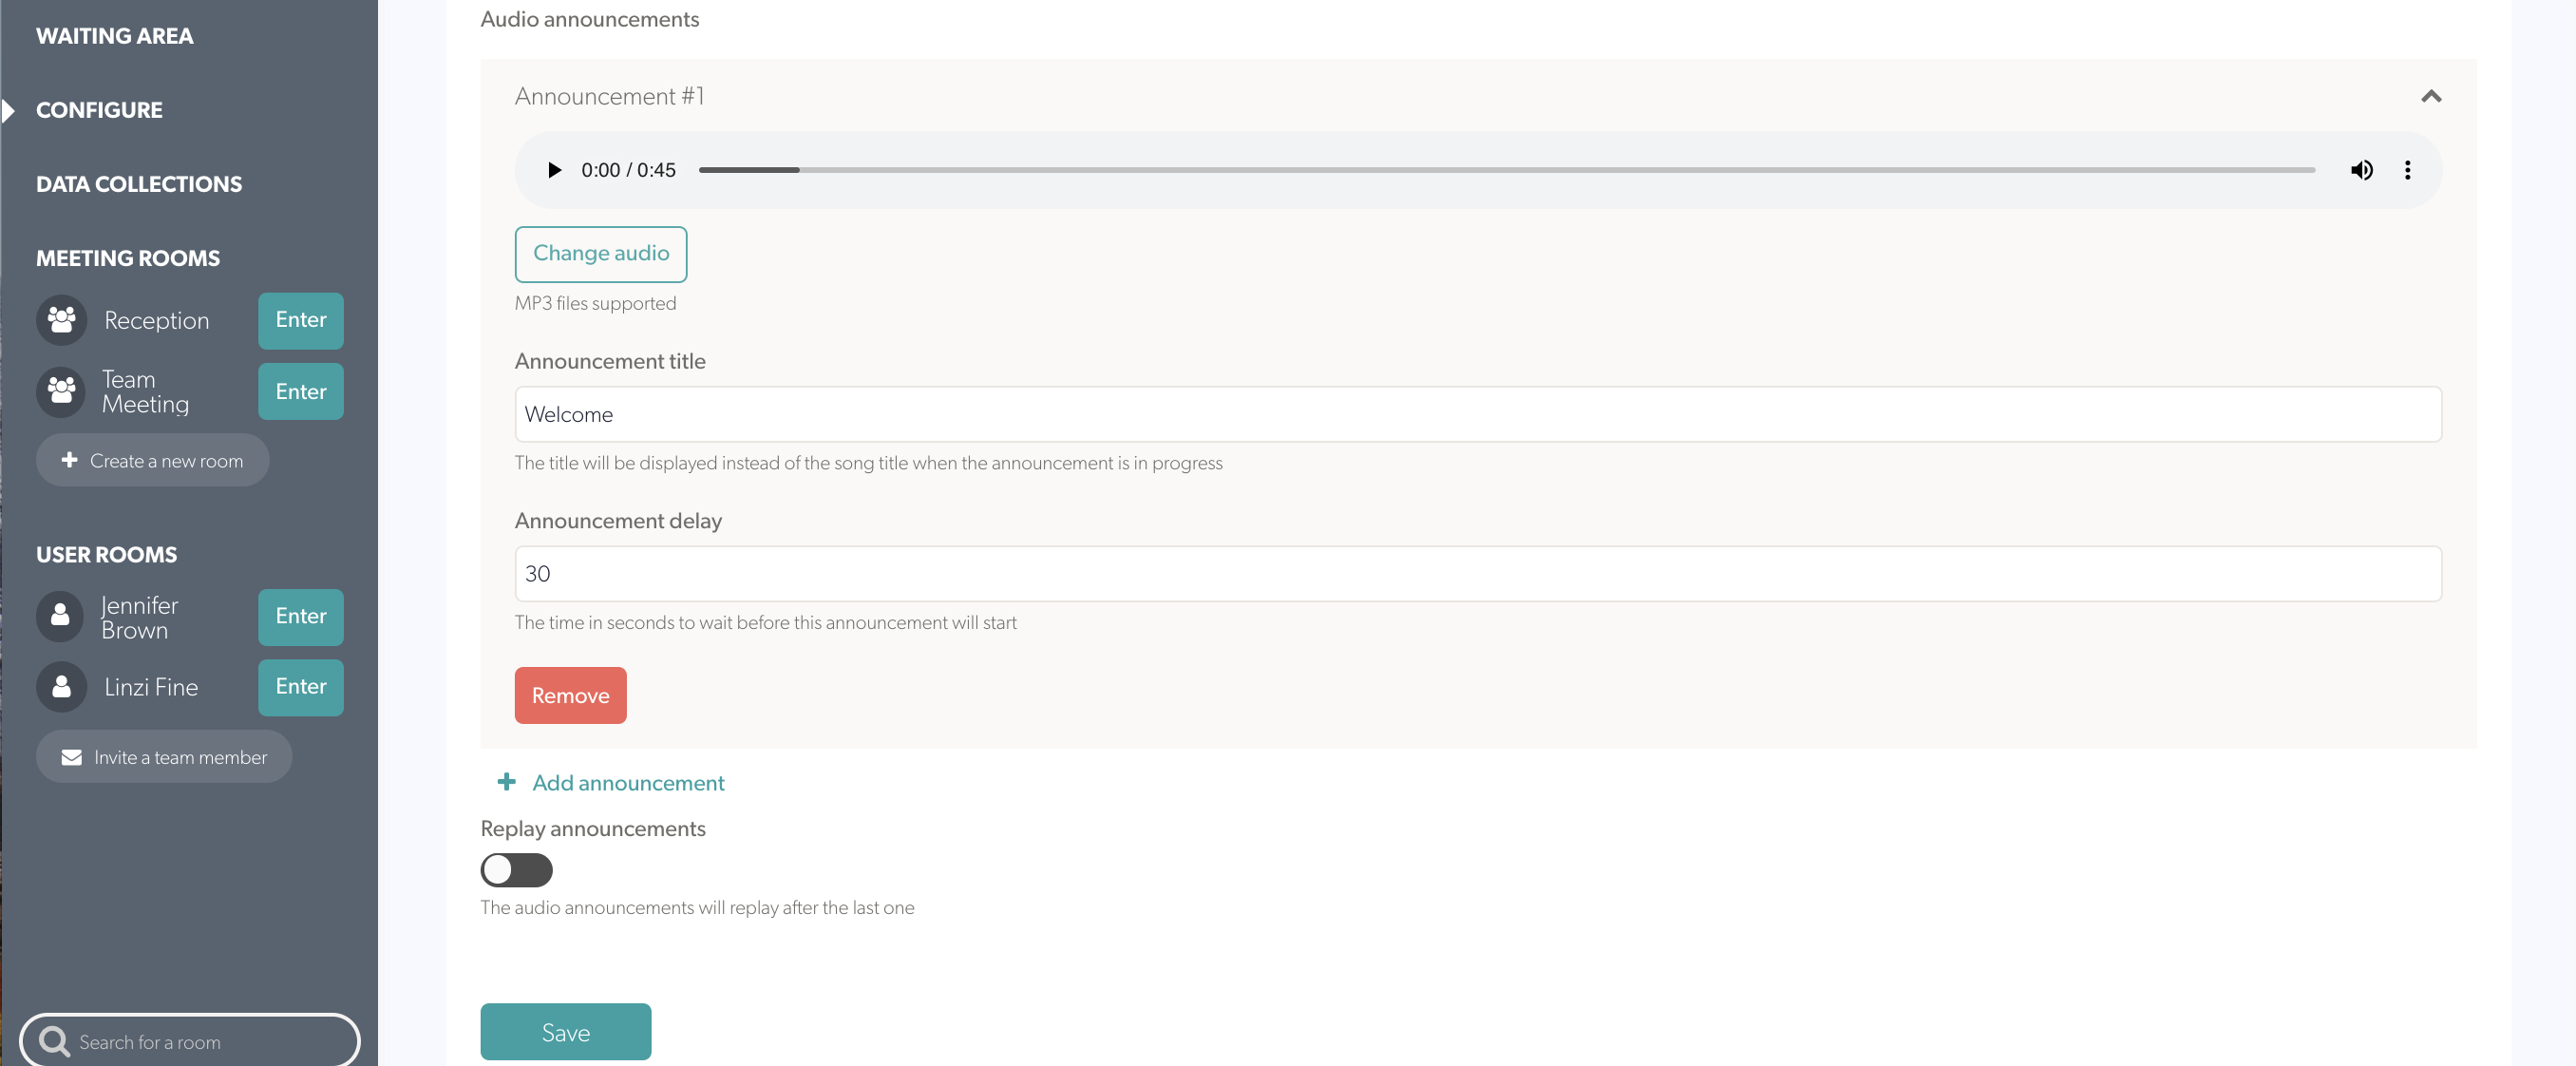Open the Data Collections section
Screen dimensions: 2576x1066
(139, 184)
